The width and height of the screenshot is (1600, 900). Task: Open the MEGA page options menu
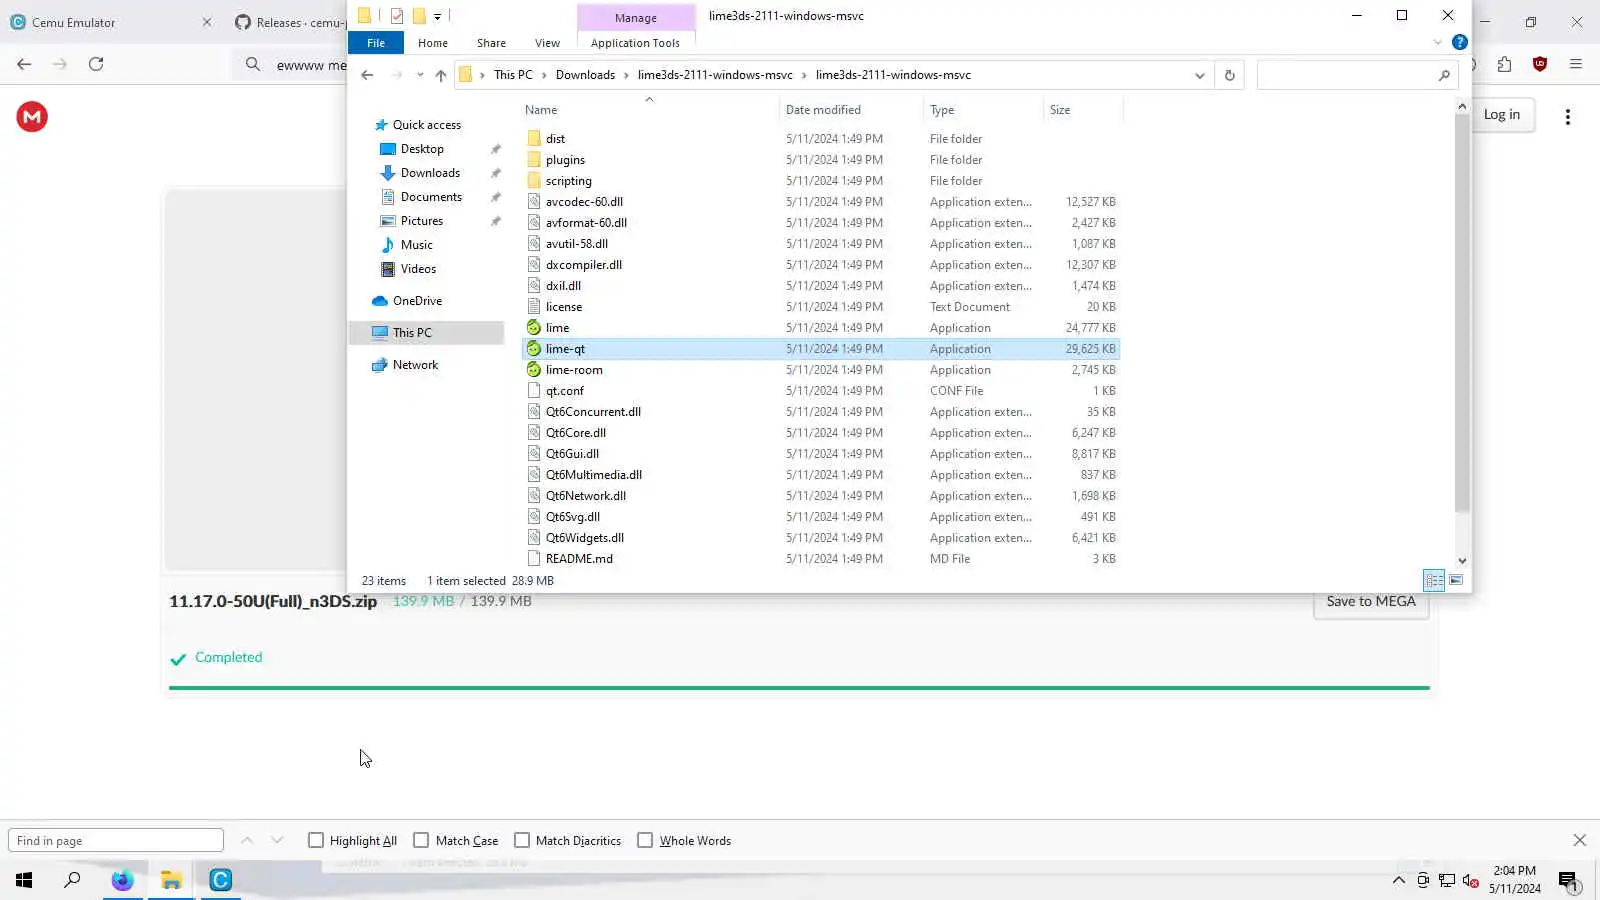tap(1567, 117)
